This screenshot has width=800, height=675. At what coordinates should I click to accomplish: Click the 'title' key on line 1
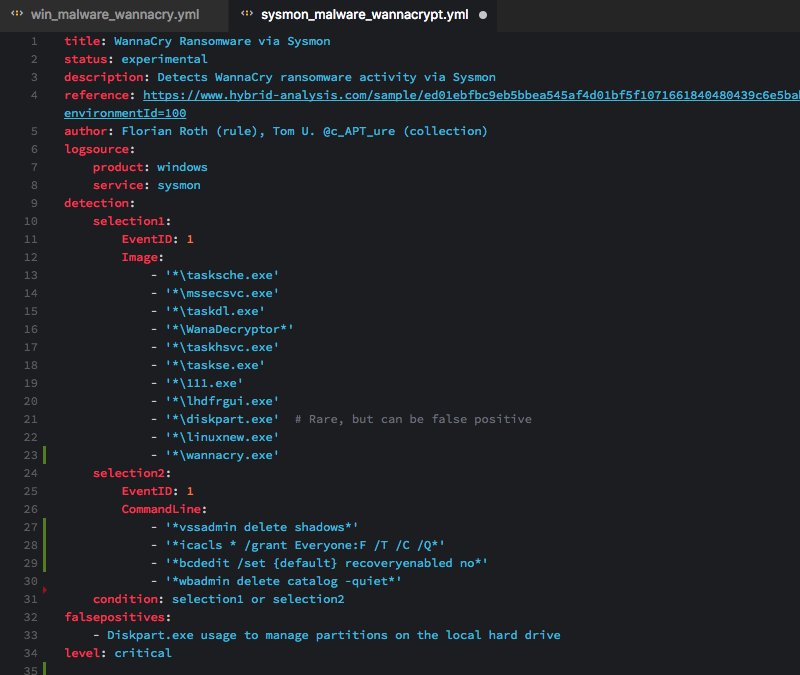[82, 41]
